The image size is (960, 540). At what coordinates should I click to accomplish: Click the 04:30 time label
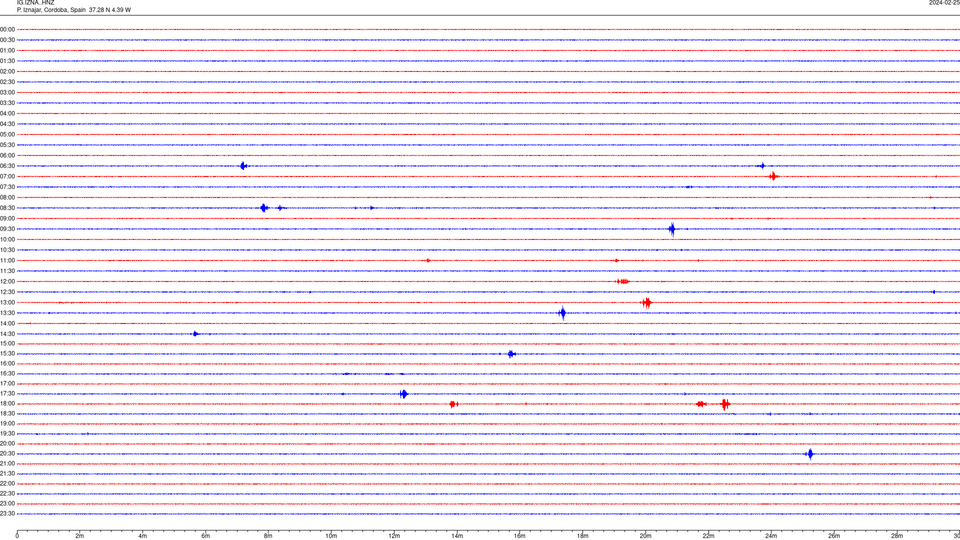[x=7, y=124]
